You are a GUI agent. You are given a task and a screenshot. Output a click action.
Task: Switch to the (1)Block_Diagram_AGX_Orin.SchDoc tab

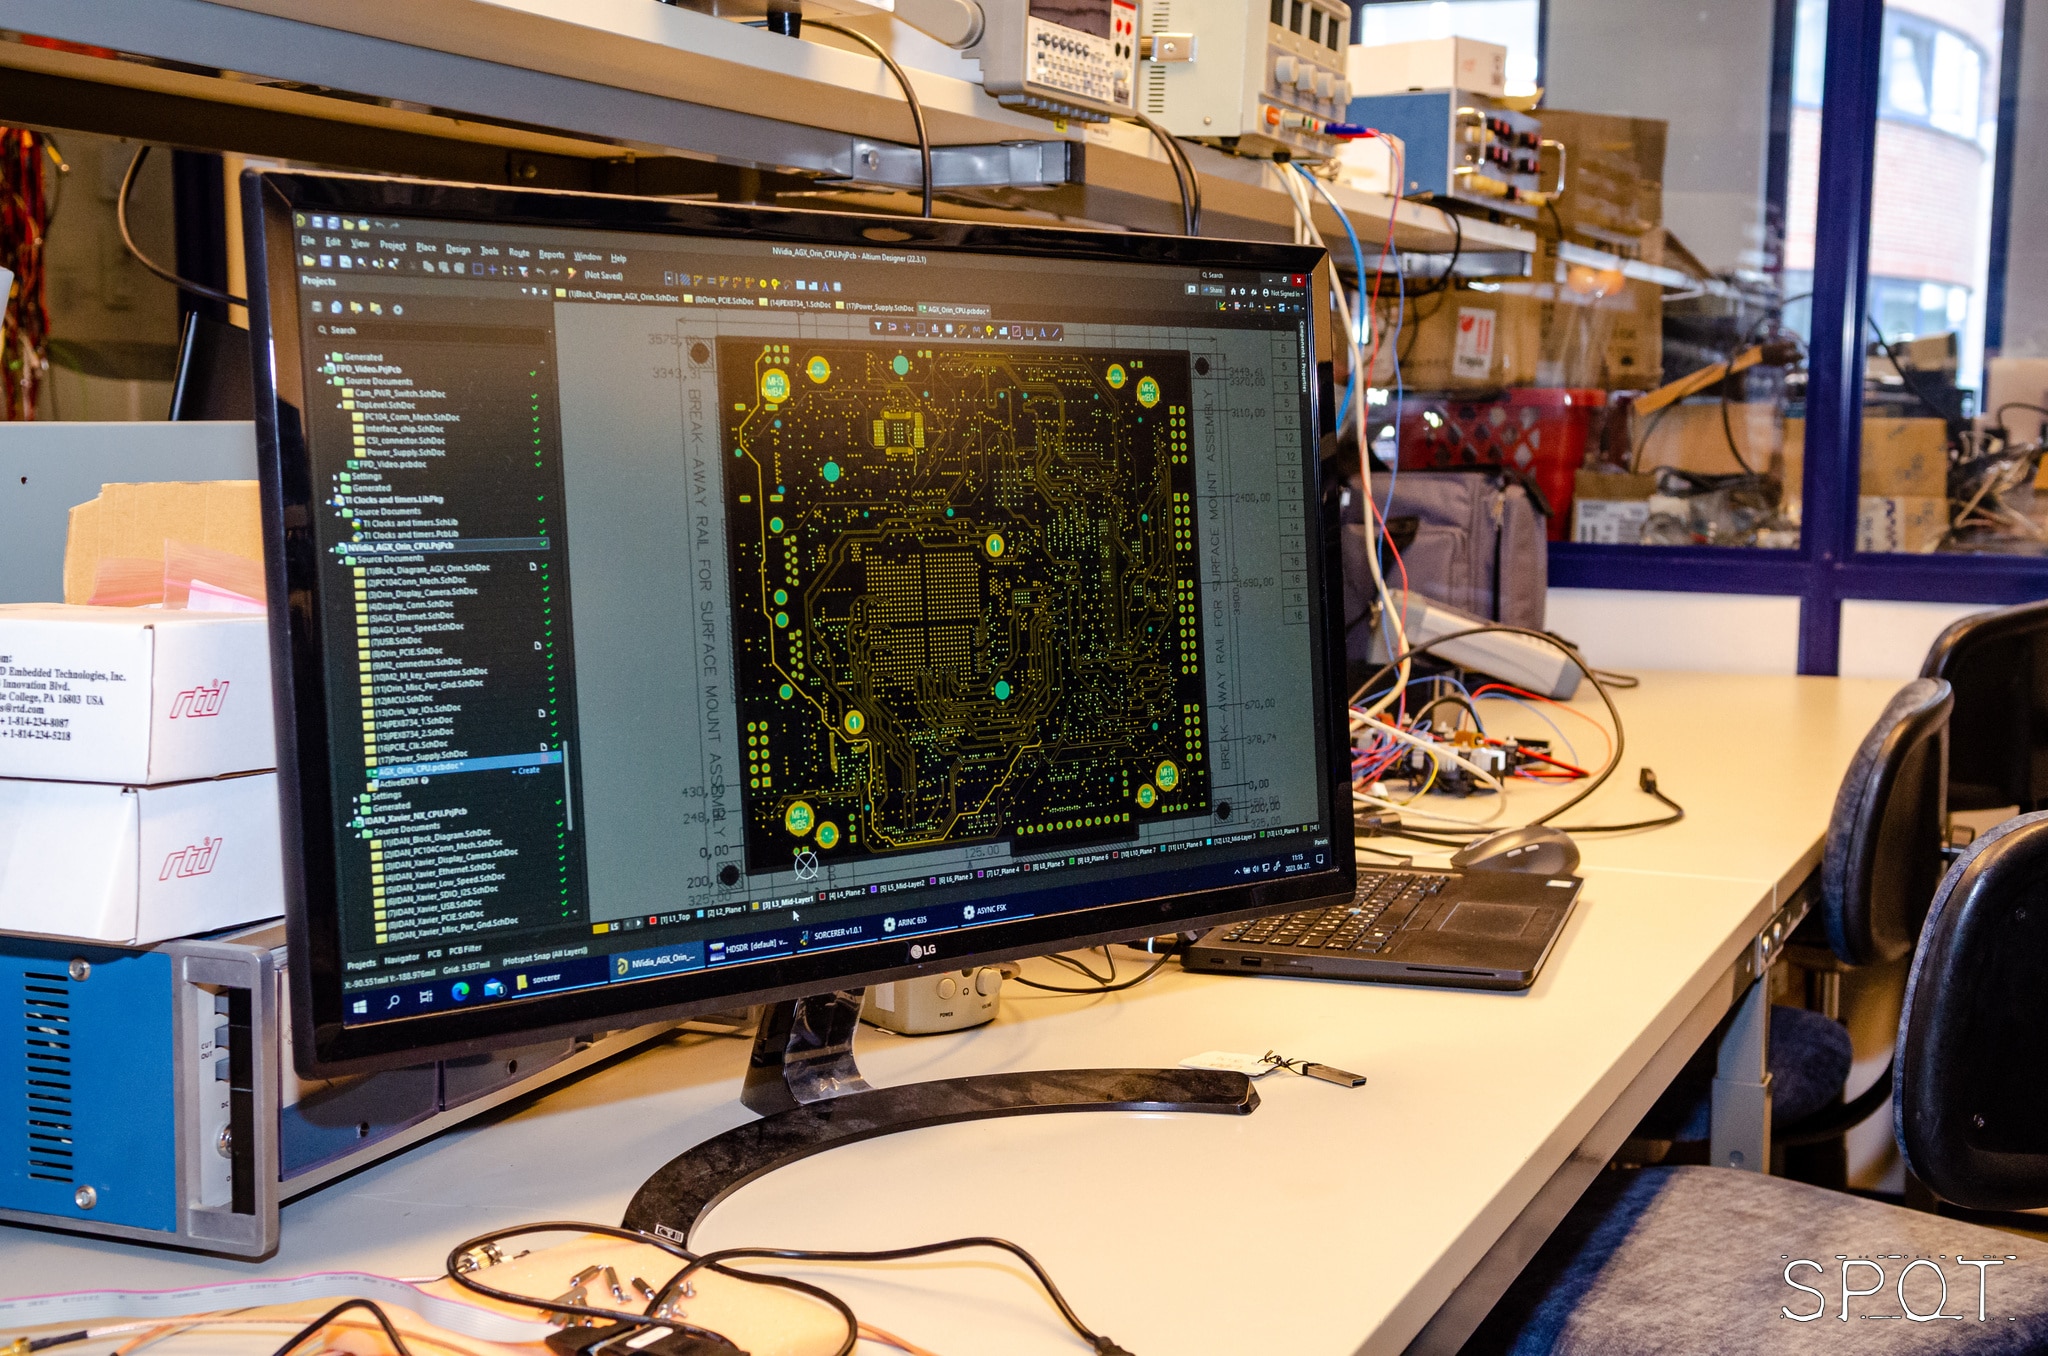(617, 296)
